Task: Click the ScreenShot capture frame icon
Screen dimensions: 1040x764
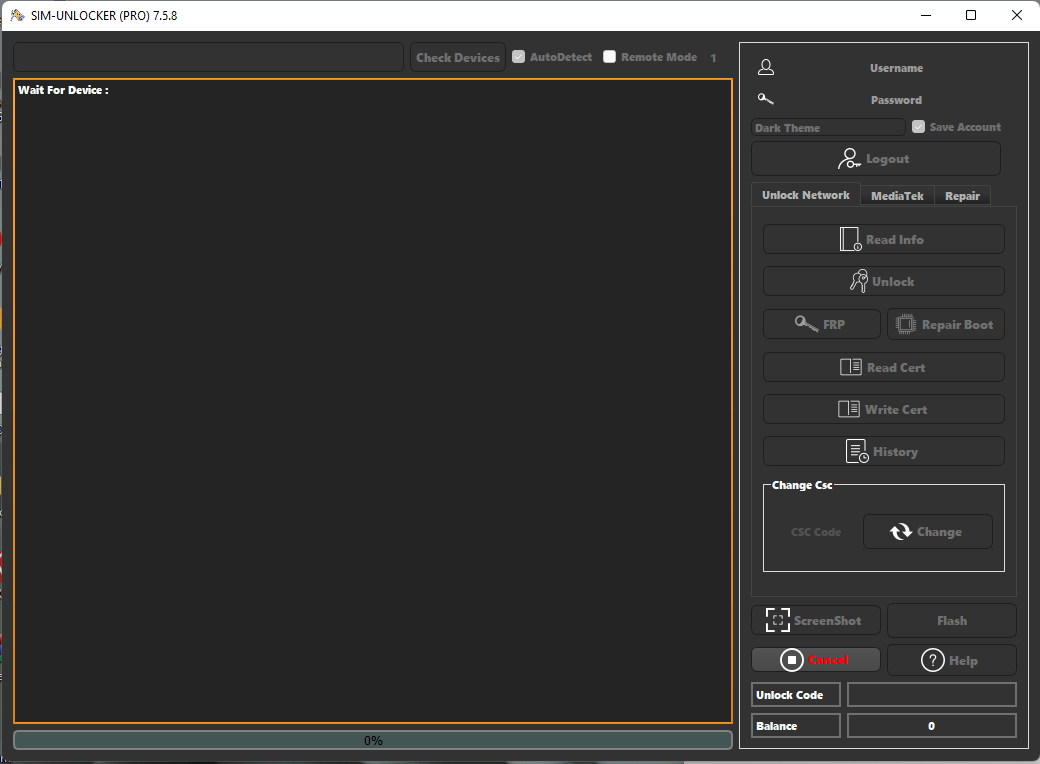Action: [x=777, y=620]
